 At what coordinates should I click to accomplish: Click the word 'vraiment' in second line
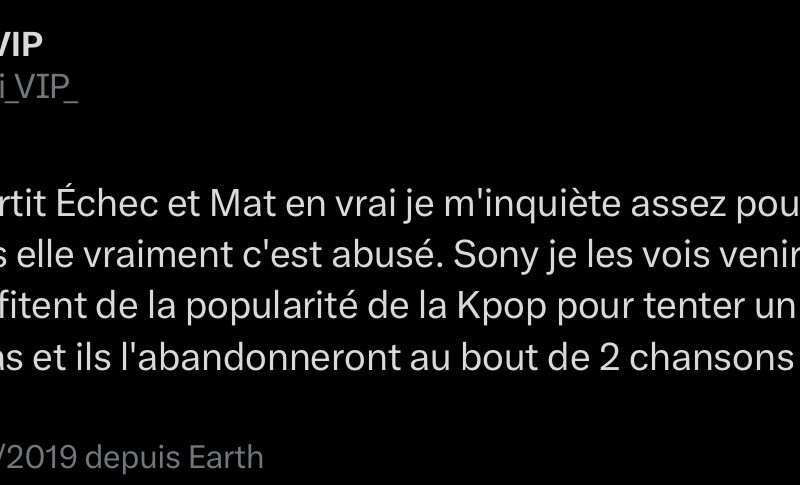point(158,255)
